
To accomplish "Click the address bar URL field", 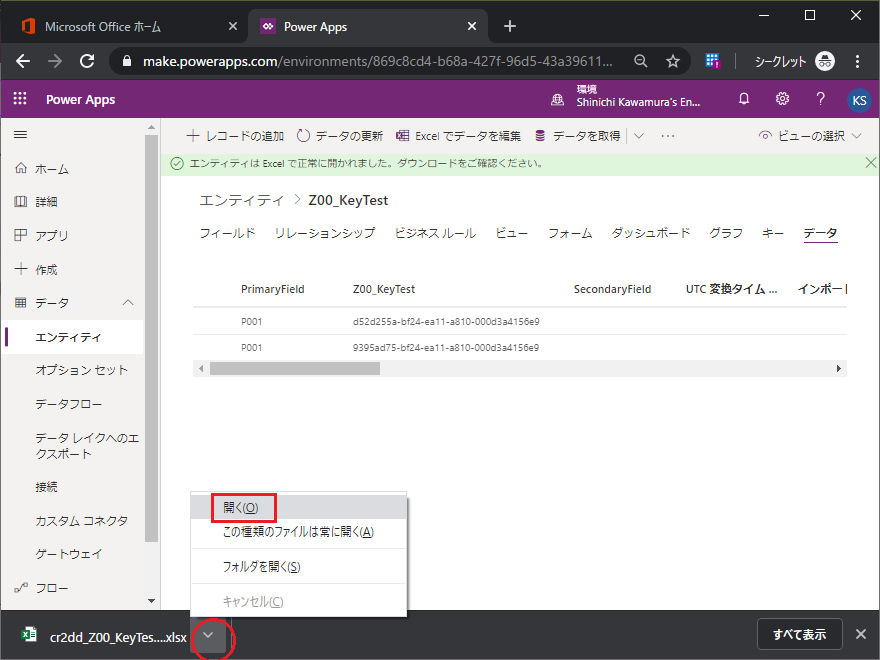I will pyautogui.click(x=377, y=61).
